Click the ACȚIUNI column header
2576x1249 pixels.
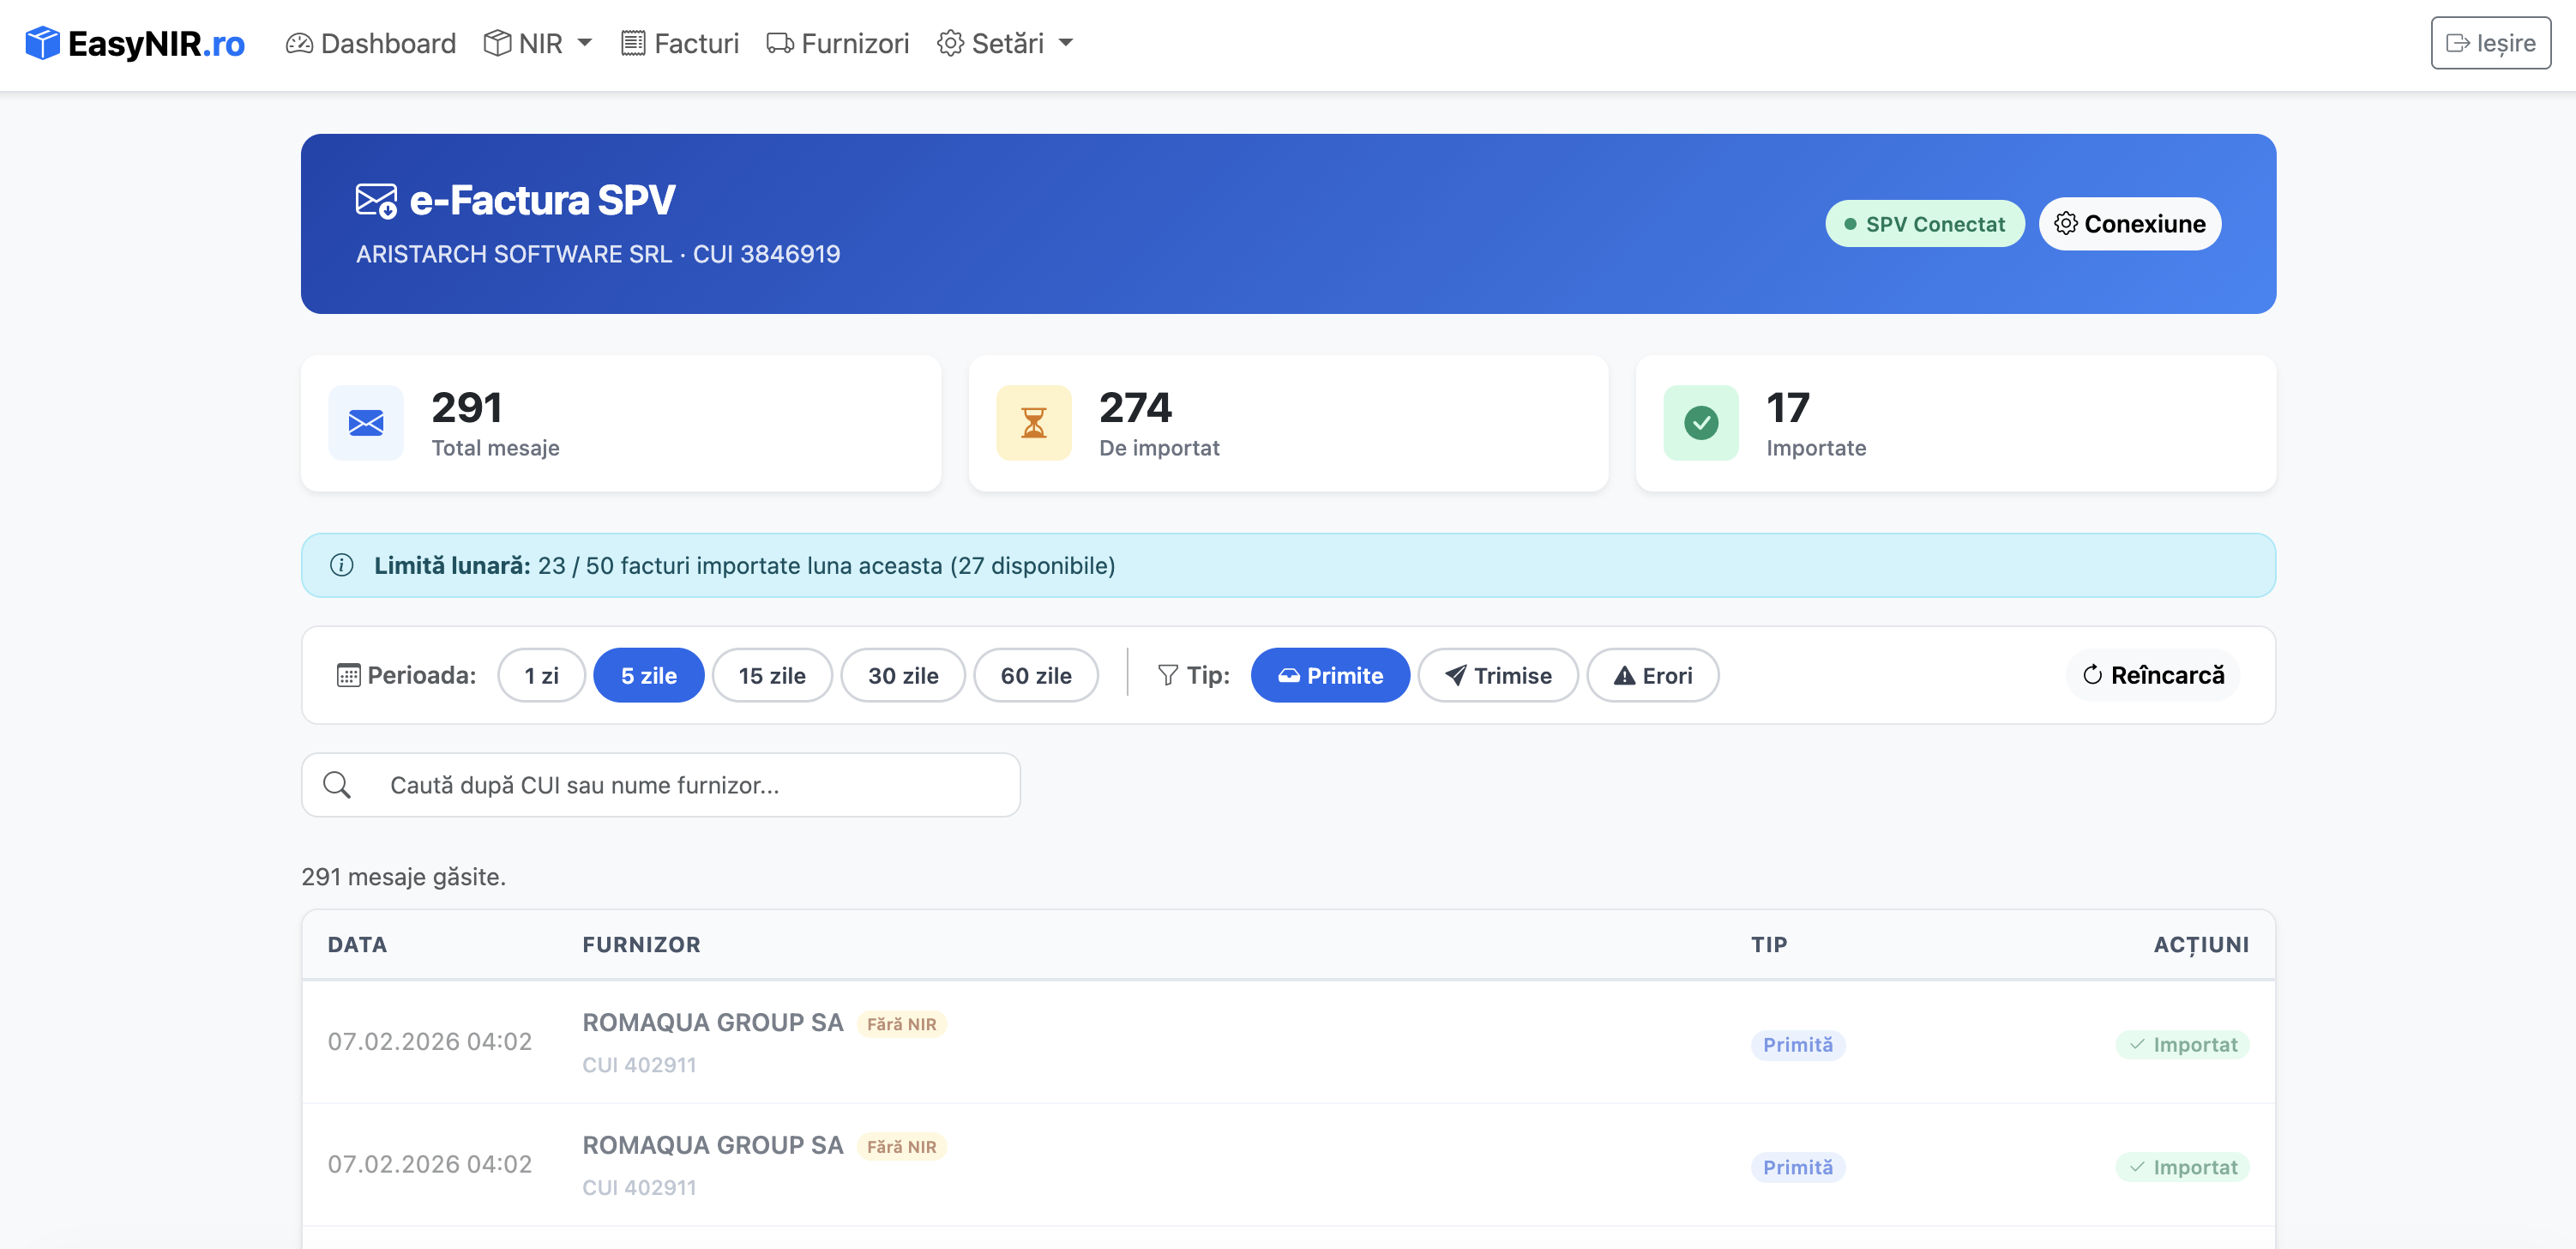[x=2201, y=945]
